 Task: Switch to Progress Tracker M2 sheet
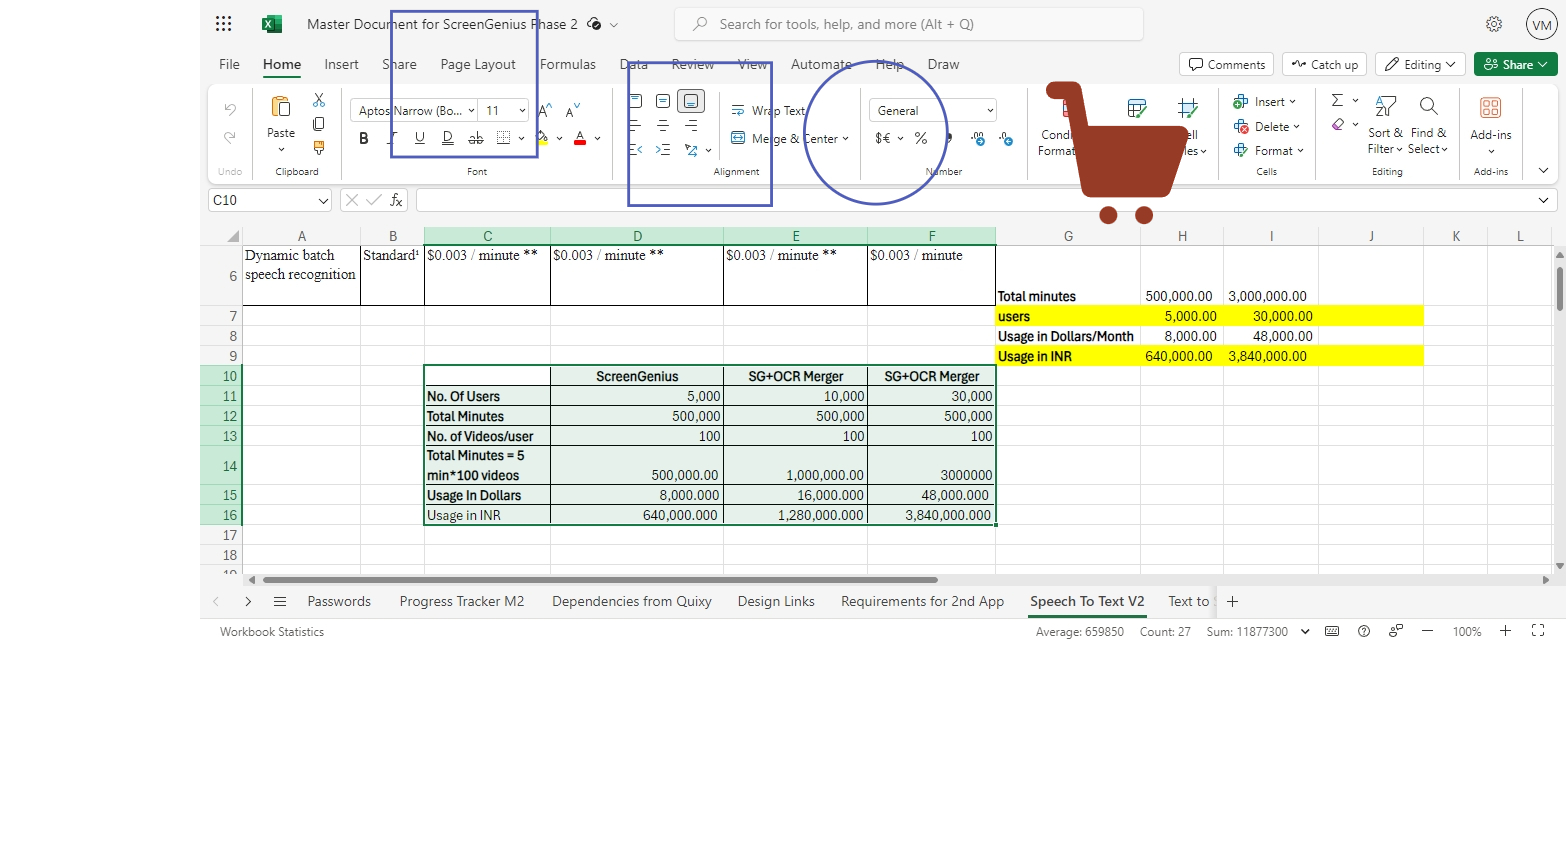[462, 601]
